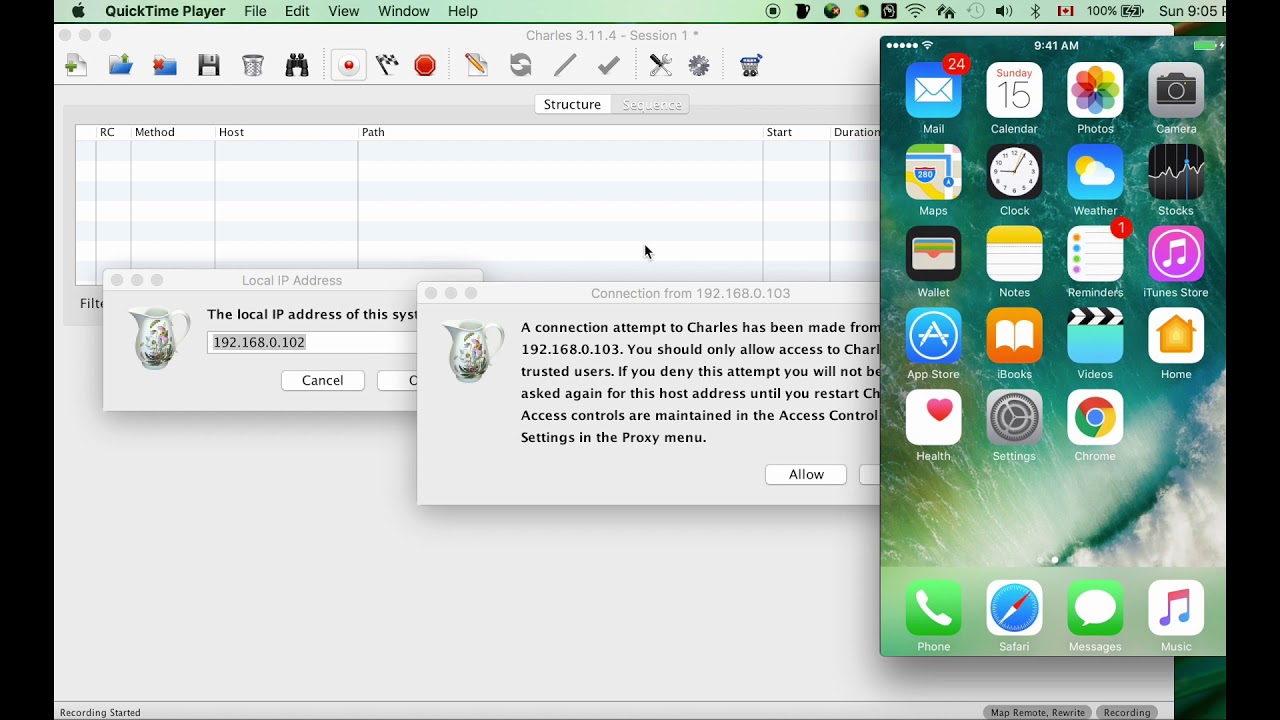The height and width of the screenshot is (720, 1280).
Task: Click the Open Session folder icon
Action: [x=120, y=66]
